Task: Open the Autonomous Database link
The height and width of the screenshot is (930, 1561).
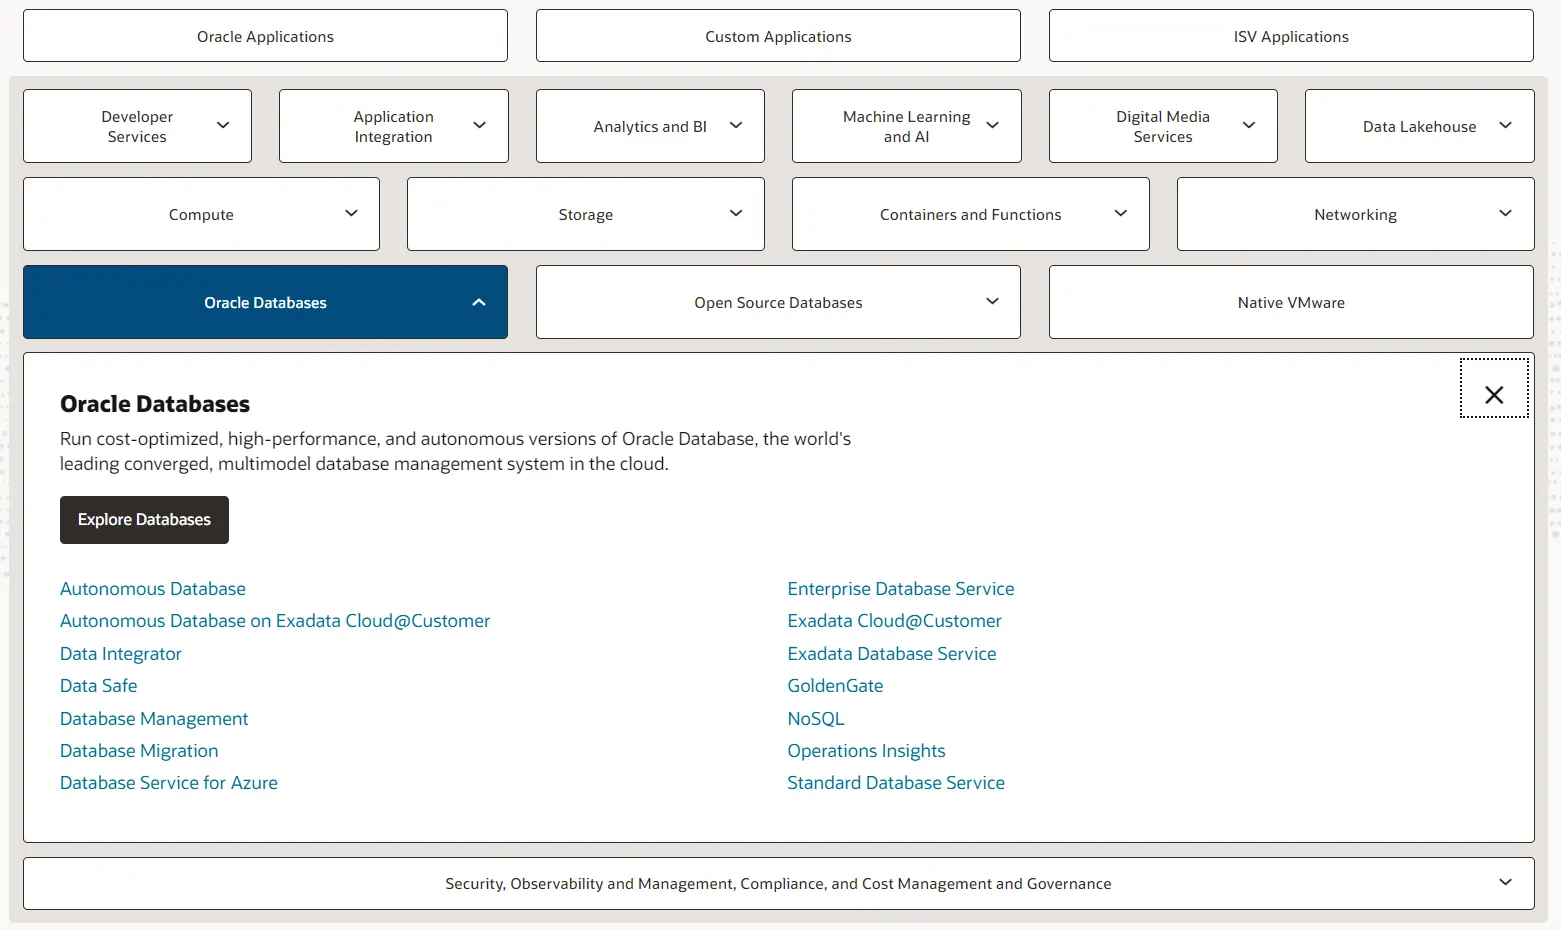Action: [x=153, y=589]
